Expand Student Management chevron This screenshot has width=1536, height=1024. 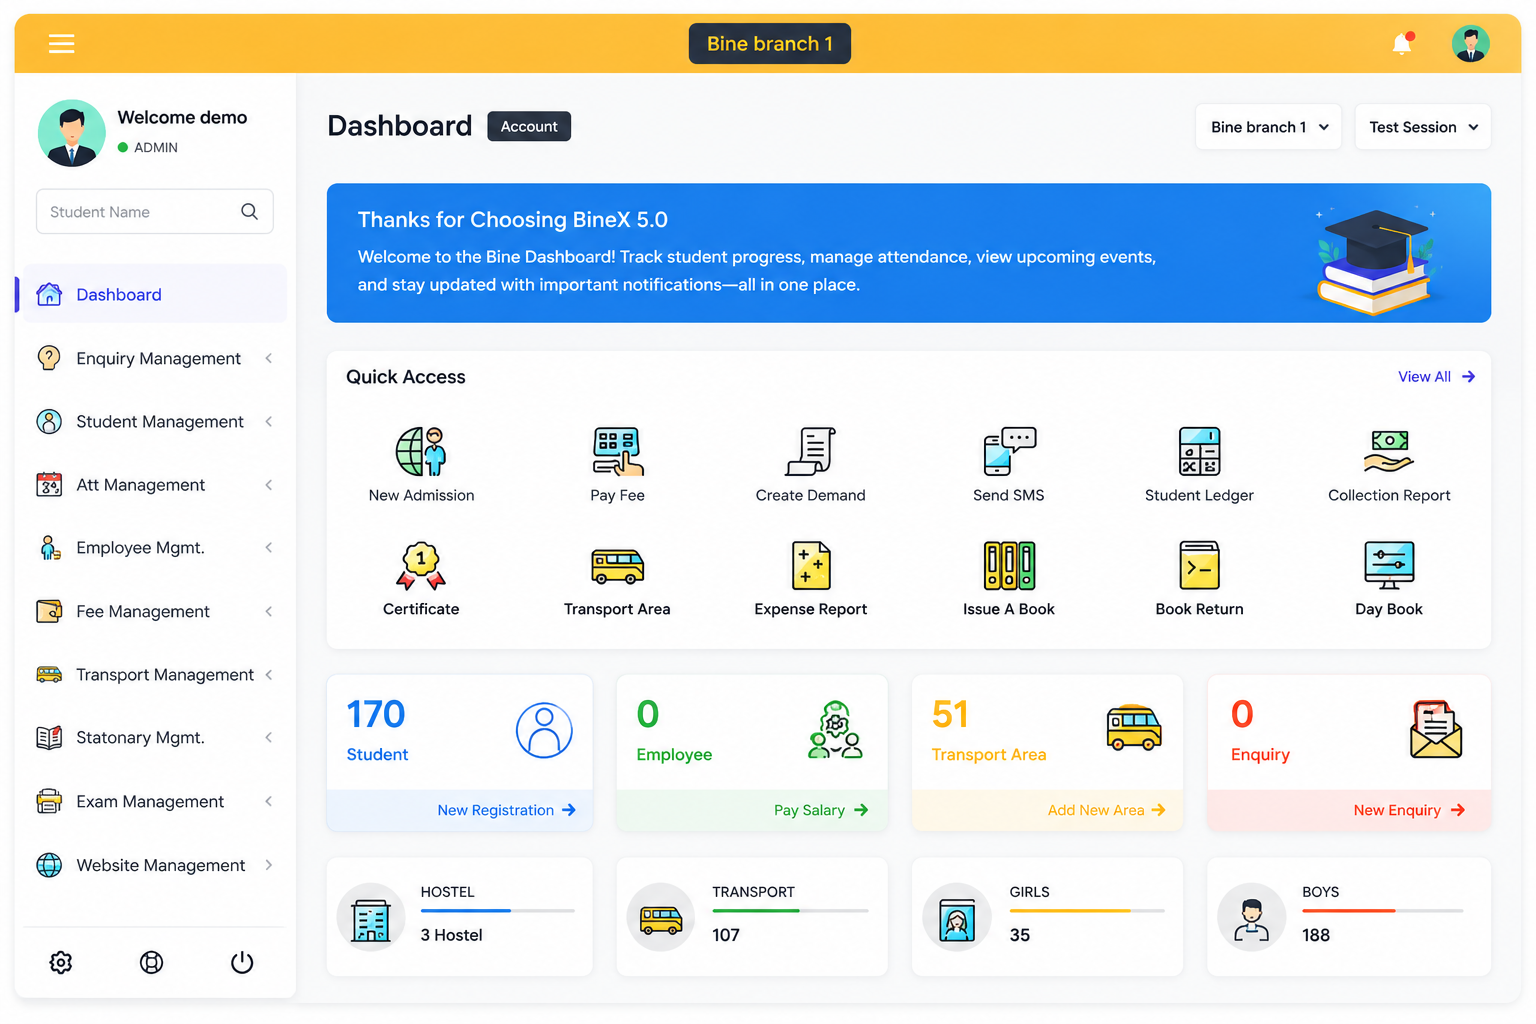pos(269,421)
